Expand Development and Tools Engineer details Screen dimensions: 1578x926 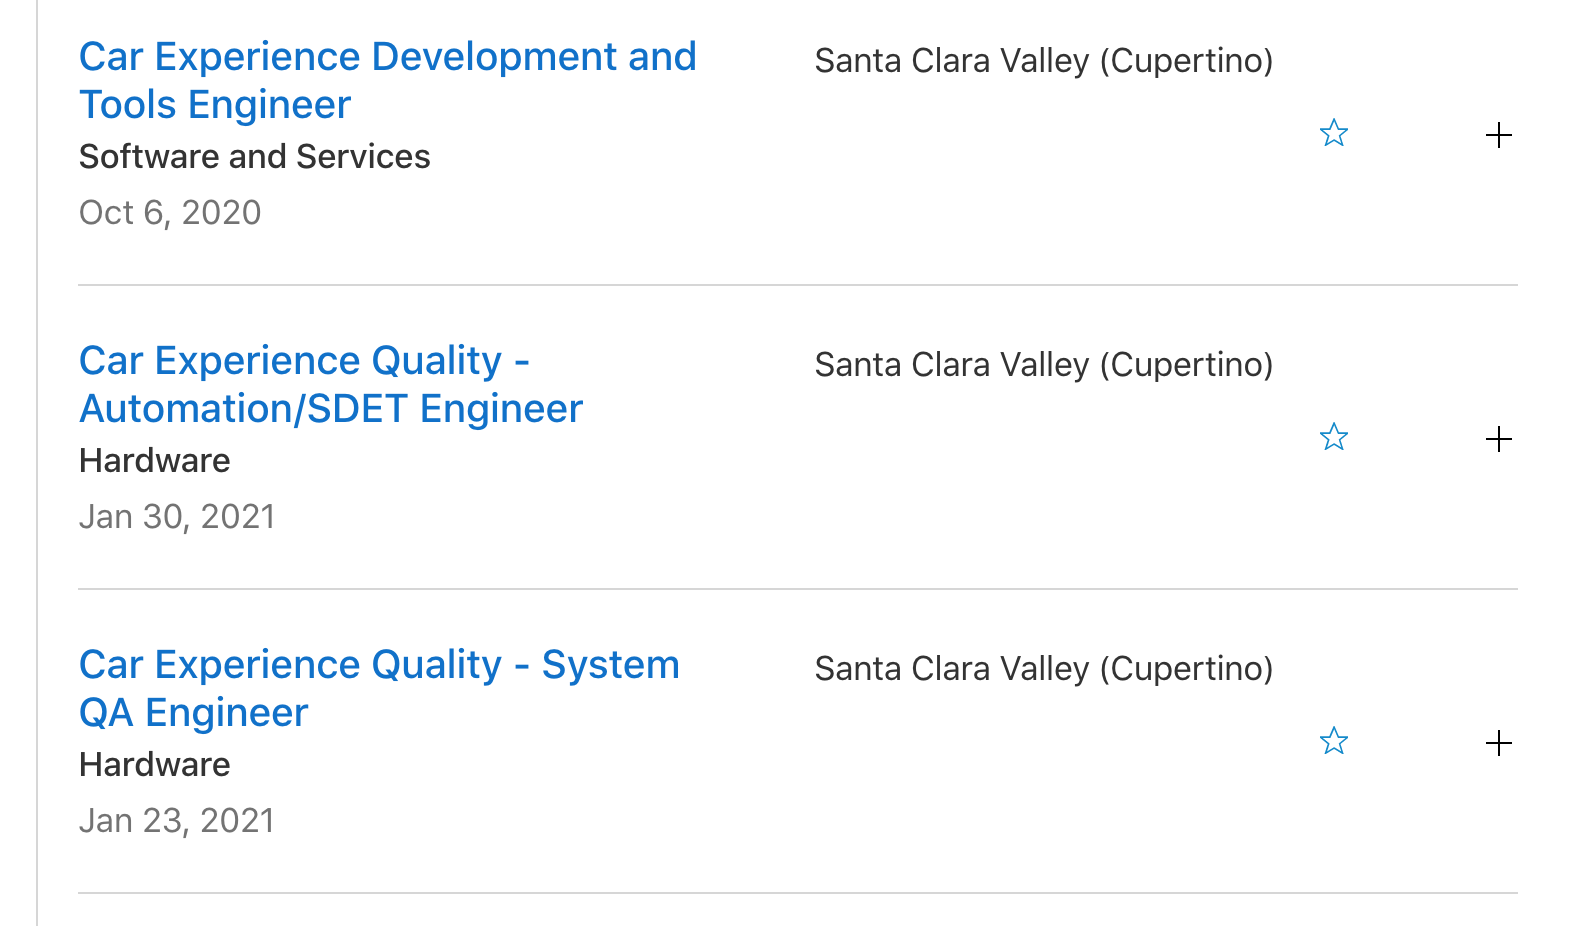(x=1498, y=135)
